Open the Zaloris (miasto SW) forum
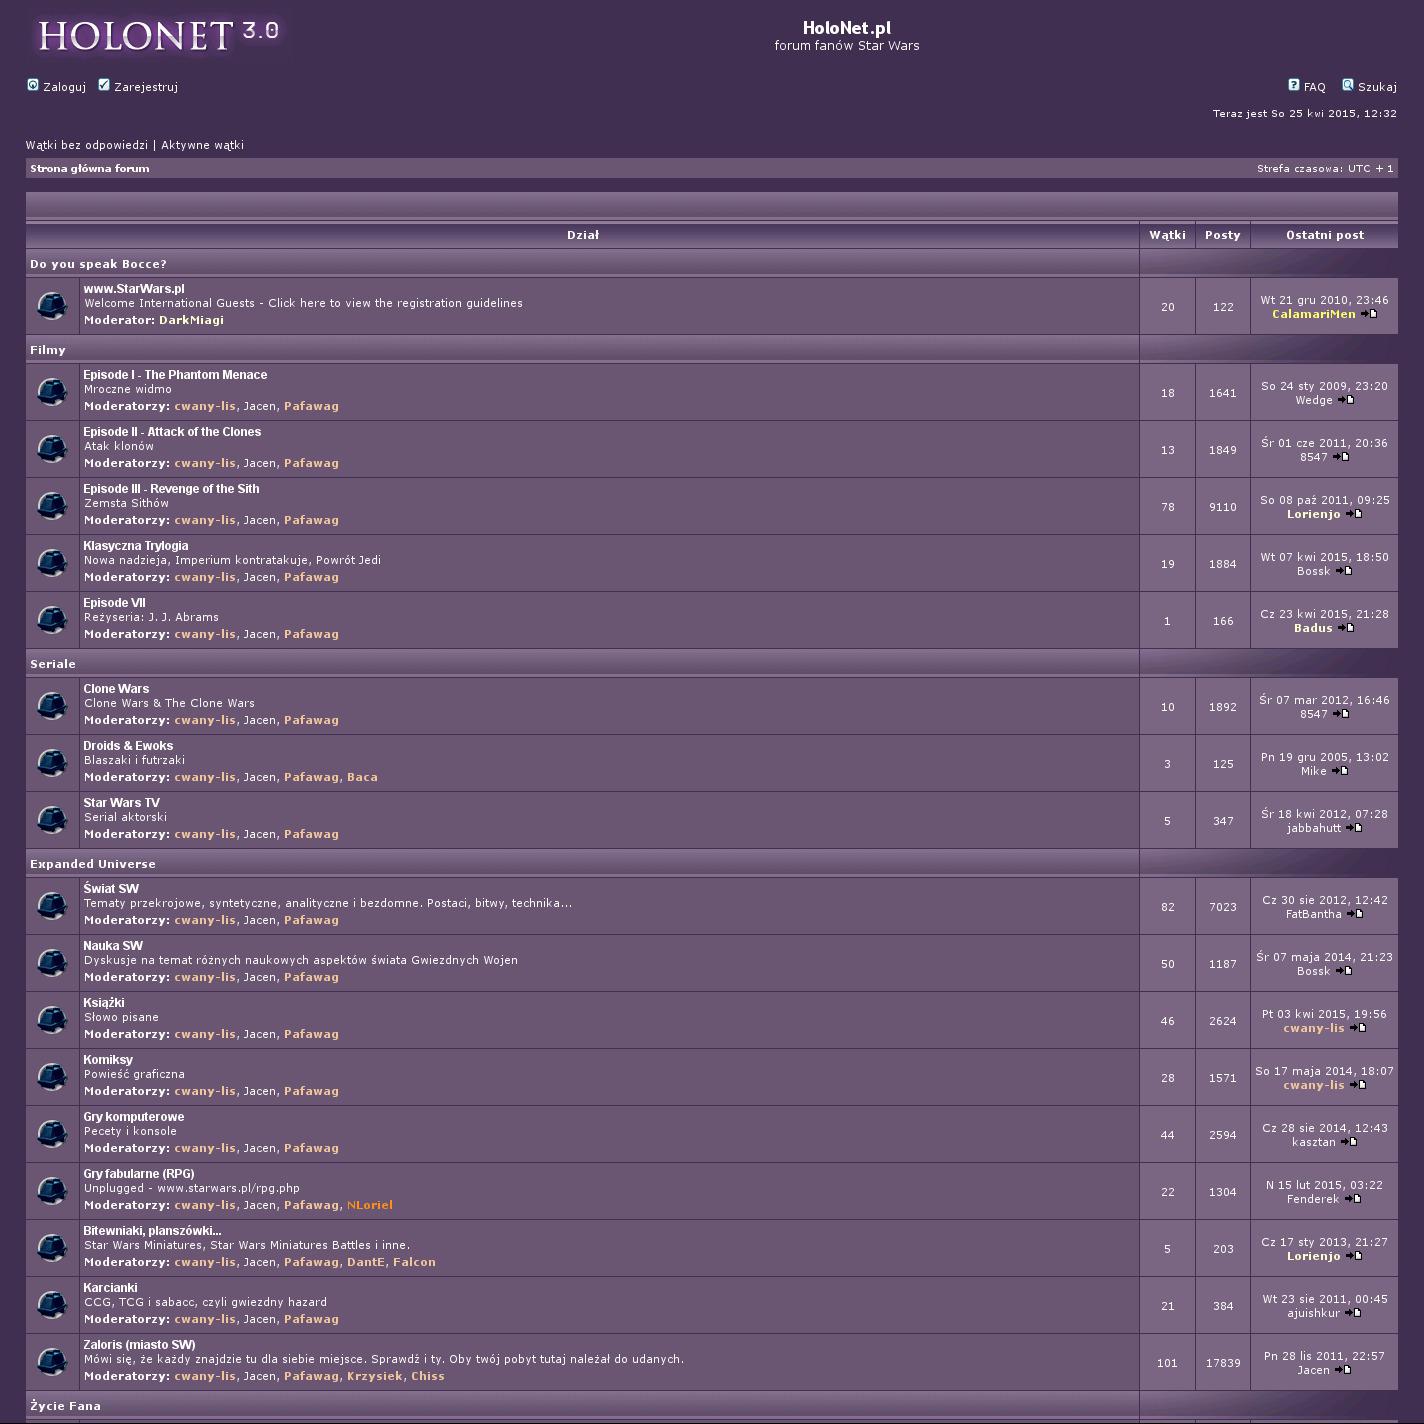The height and width of the screenshot is (1424, 1424). [139, 1345]
